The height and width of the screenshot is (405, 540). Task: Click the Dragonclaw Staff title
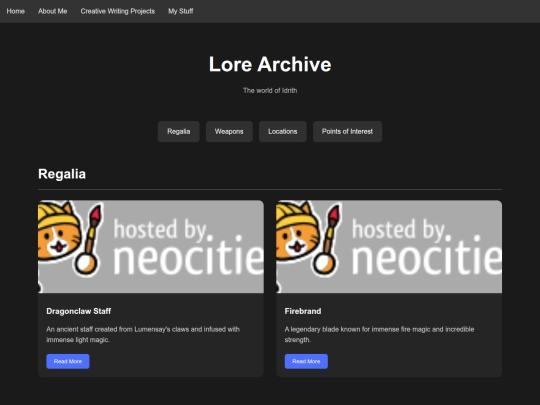(79, 311)
